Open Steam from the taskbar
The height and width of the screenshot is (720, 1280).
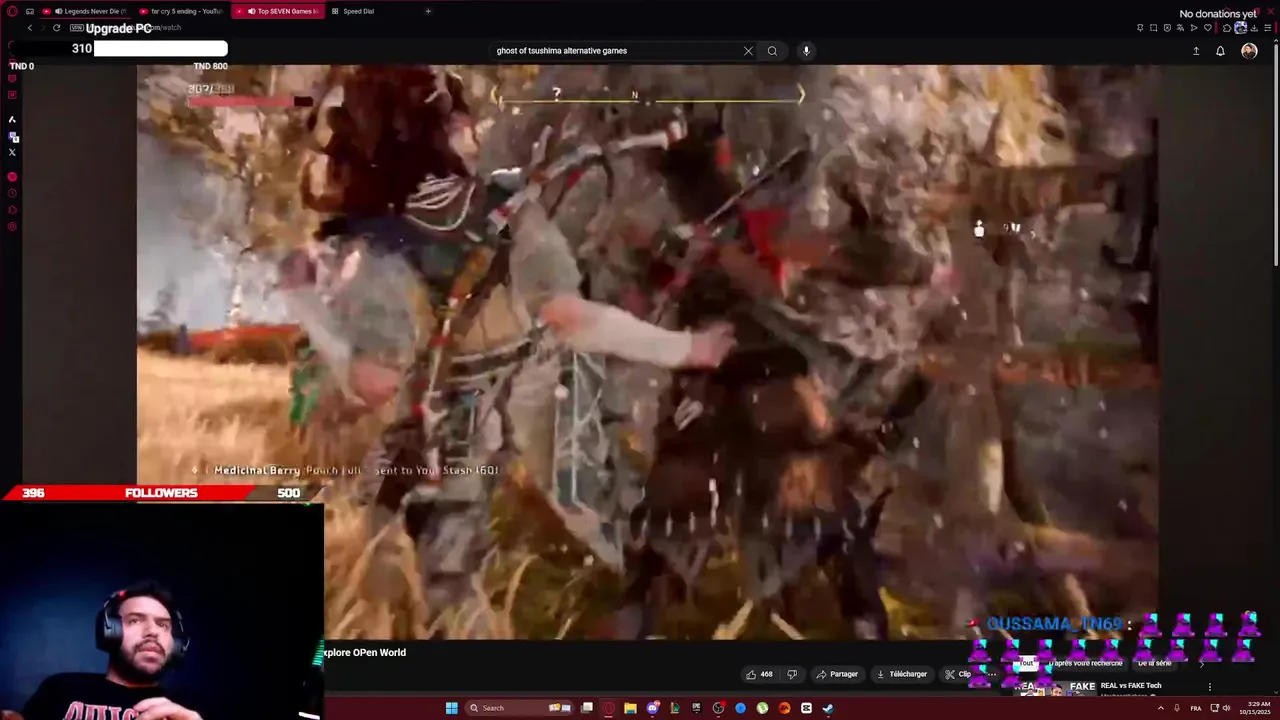coord(828,708)
